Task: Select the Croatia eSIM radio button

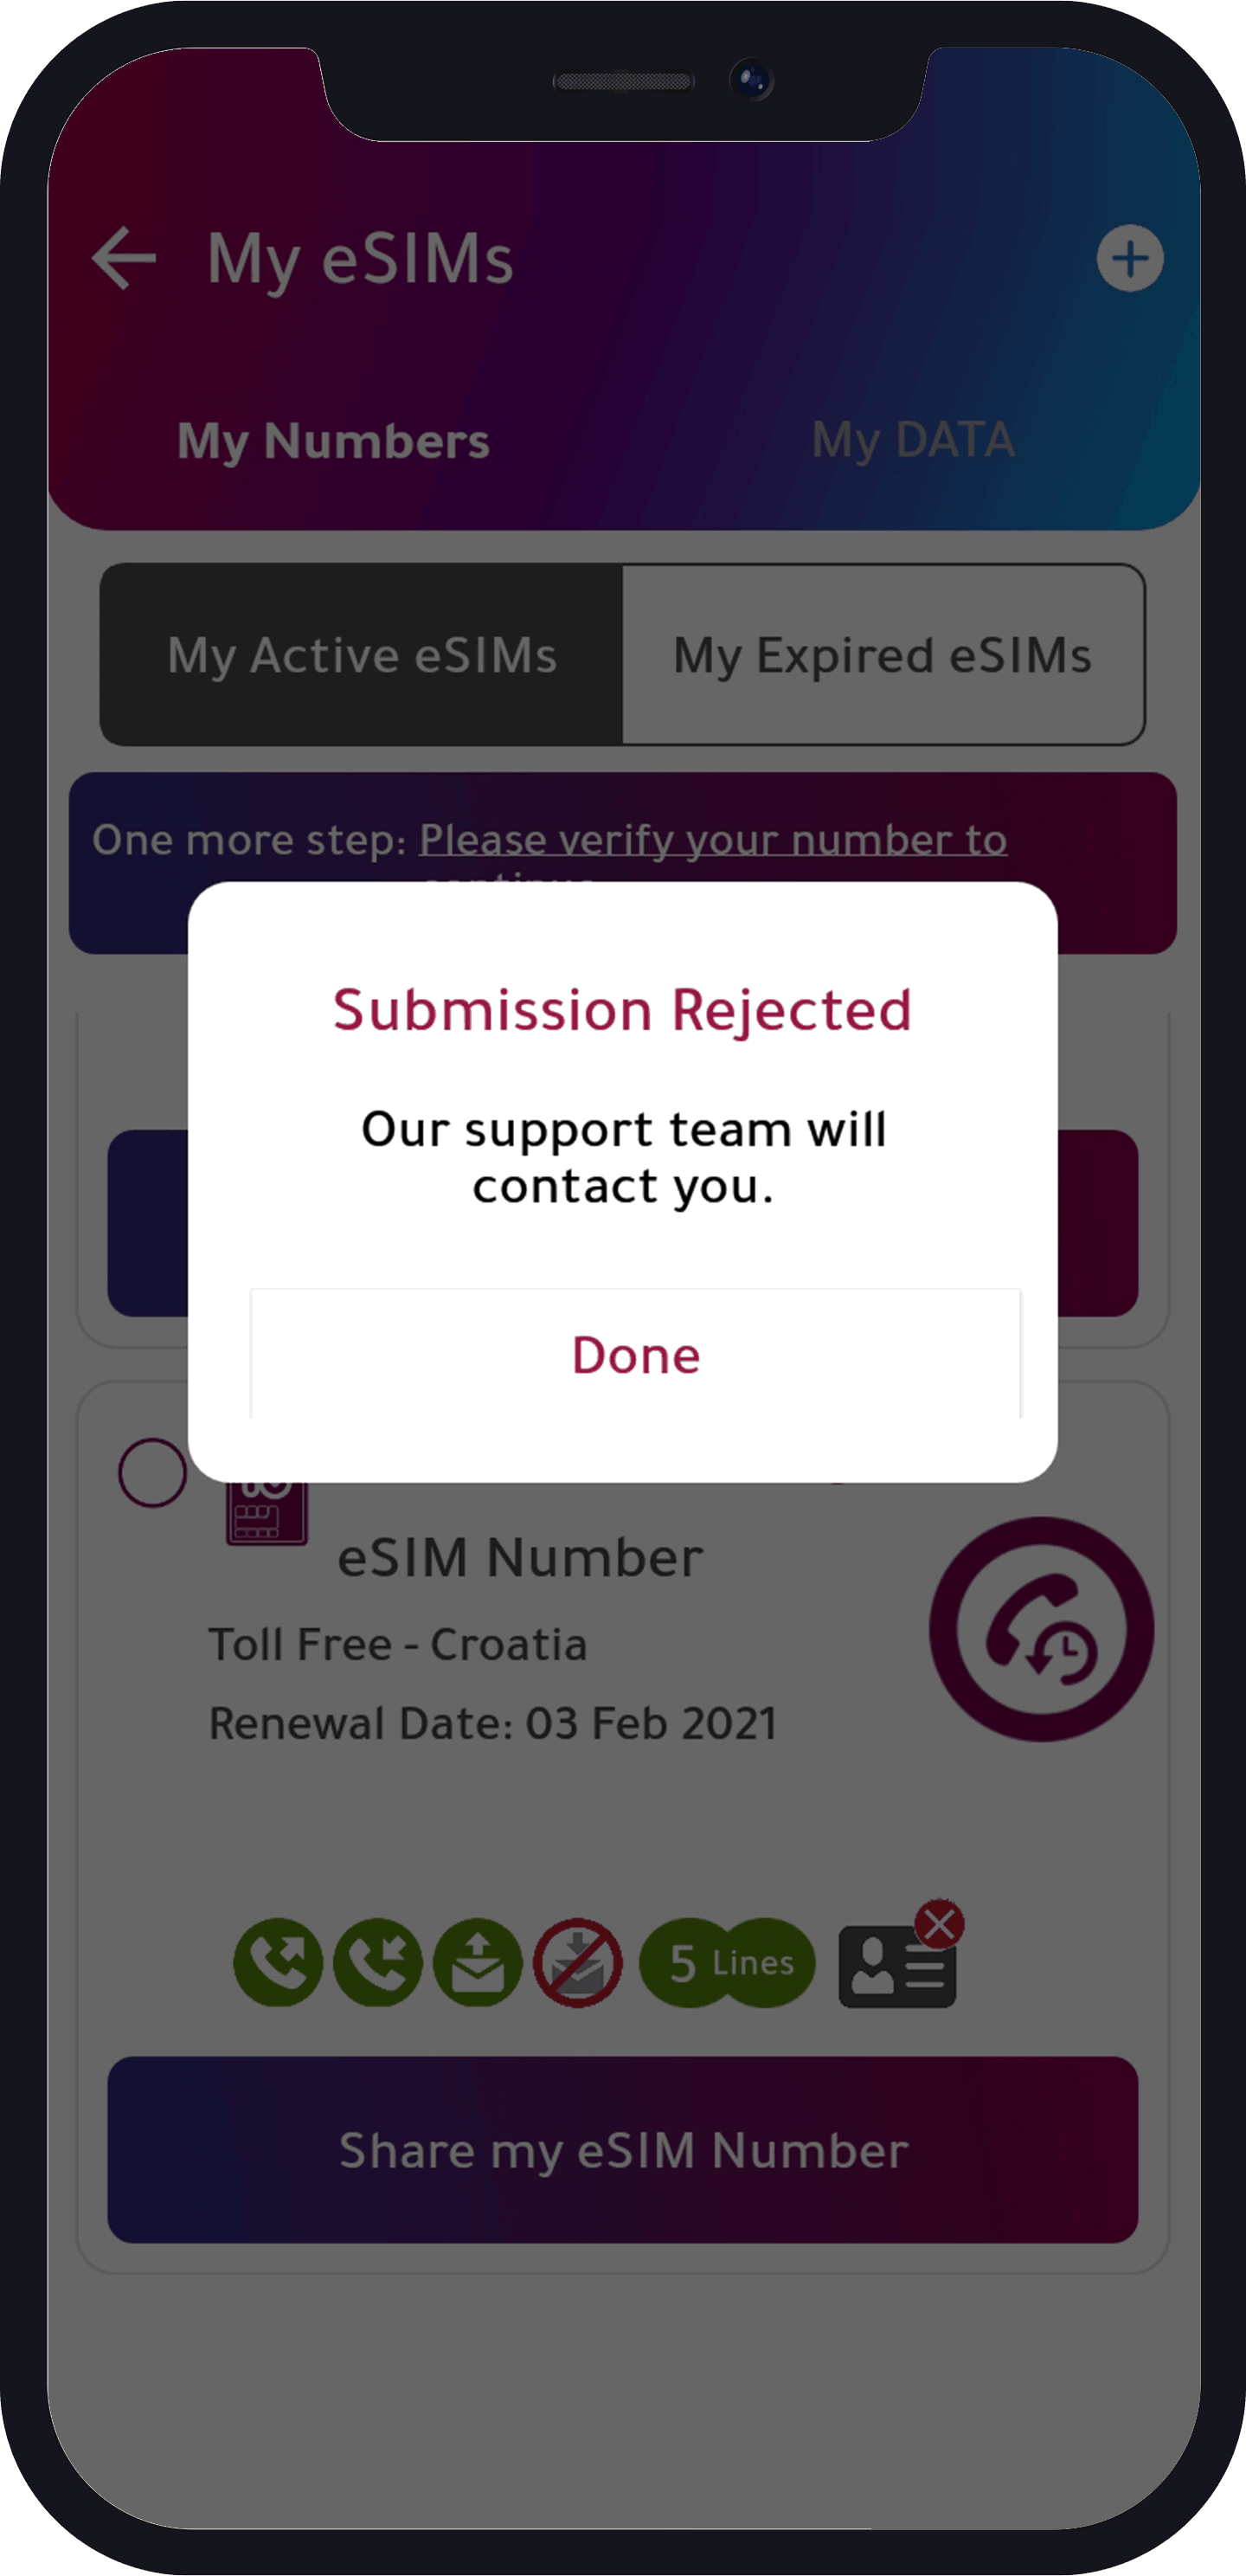Action: pyautogui.click(x=152, y=1472)
